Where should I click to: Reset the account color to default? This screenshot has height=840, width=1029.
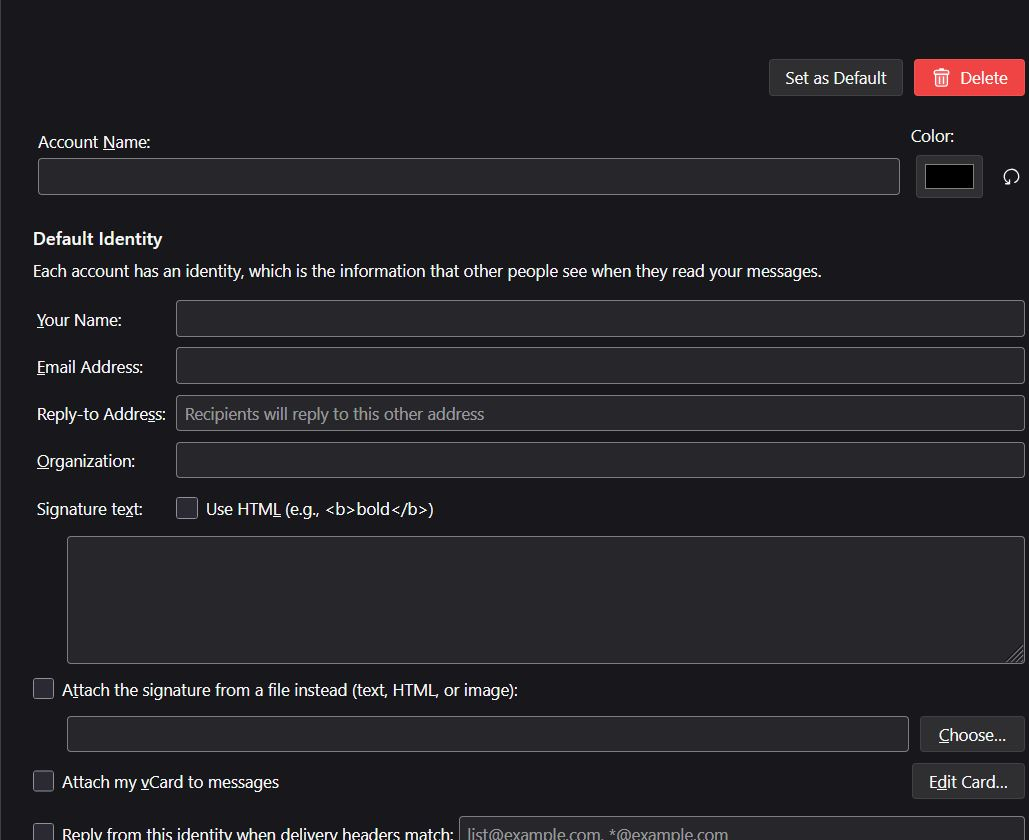[1011, 177]
